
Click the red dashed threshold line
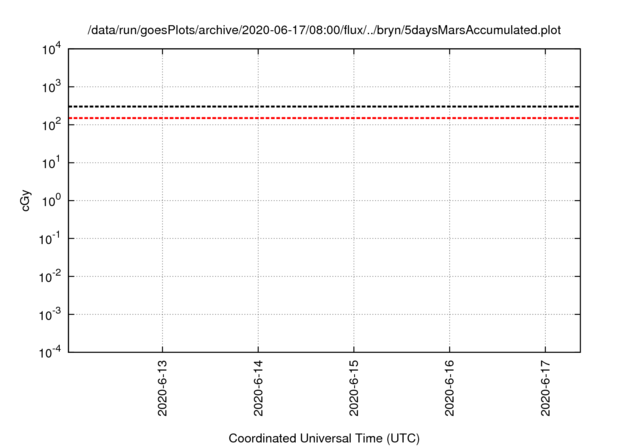[324, 118]
